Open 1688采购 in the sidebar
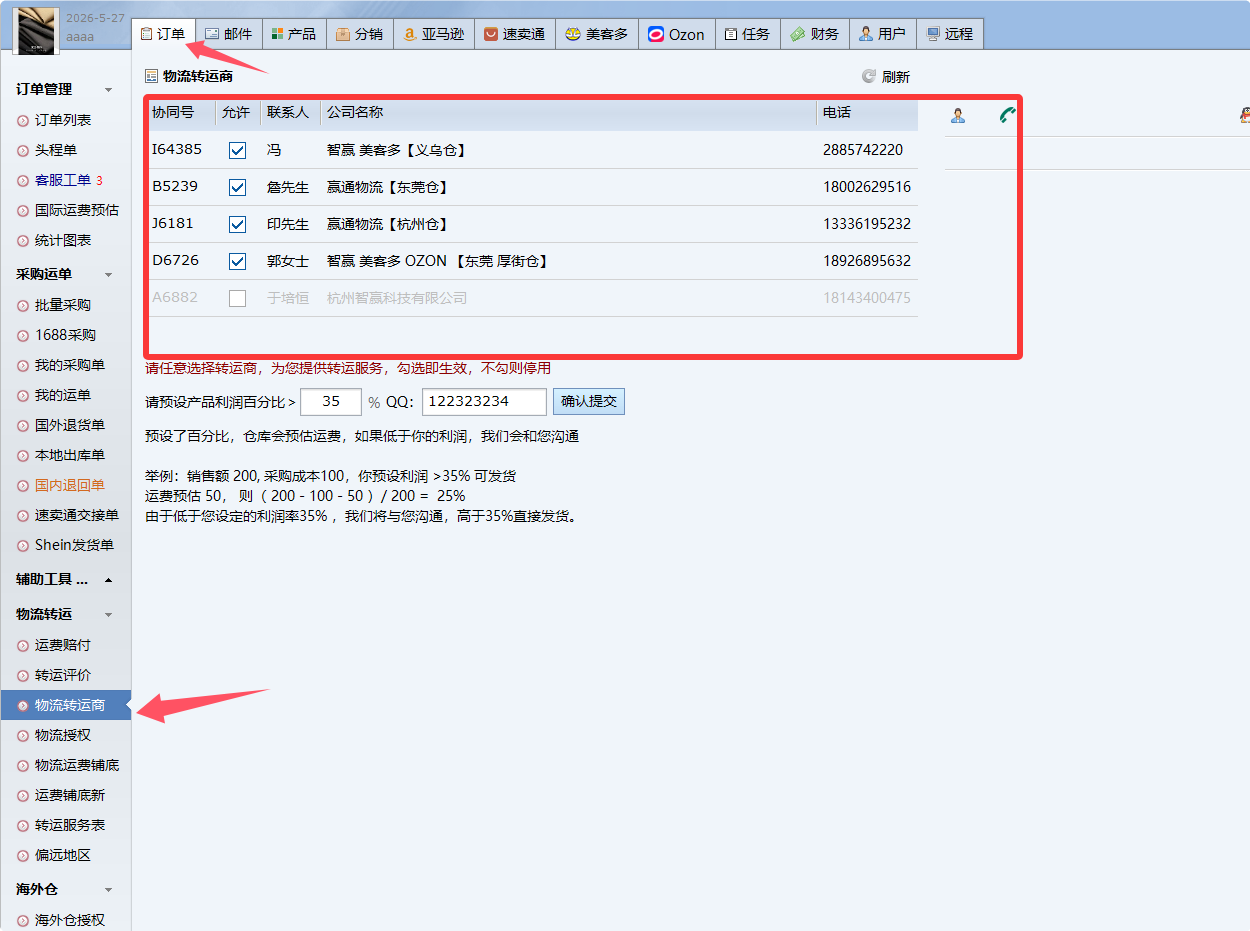Viewport: 1250px width, 931px height. 65,335
